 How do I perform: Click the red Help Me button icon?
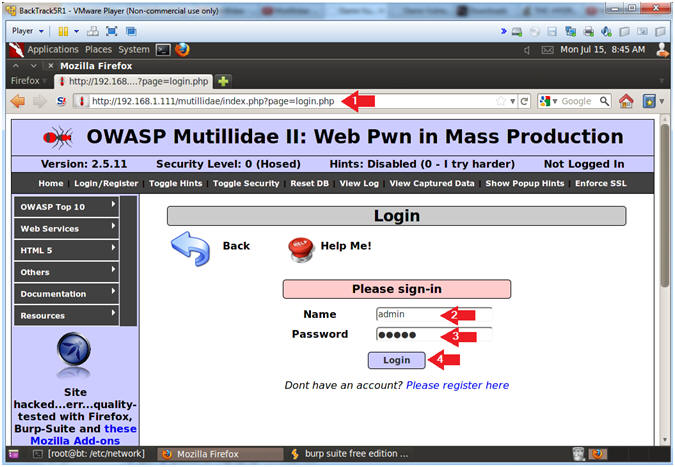pyautogui.click(x=301, y=249)
